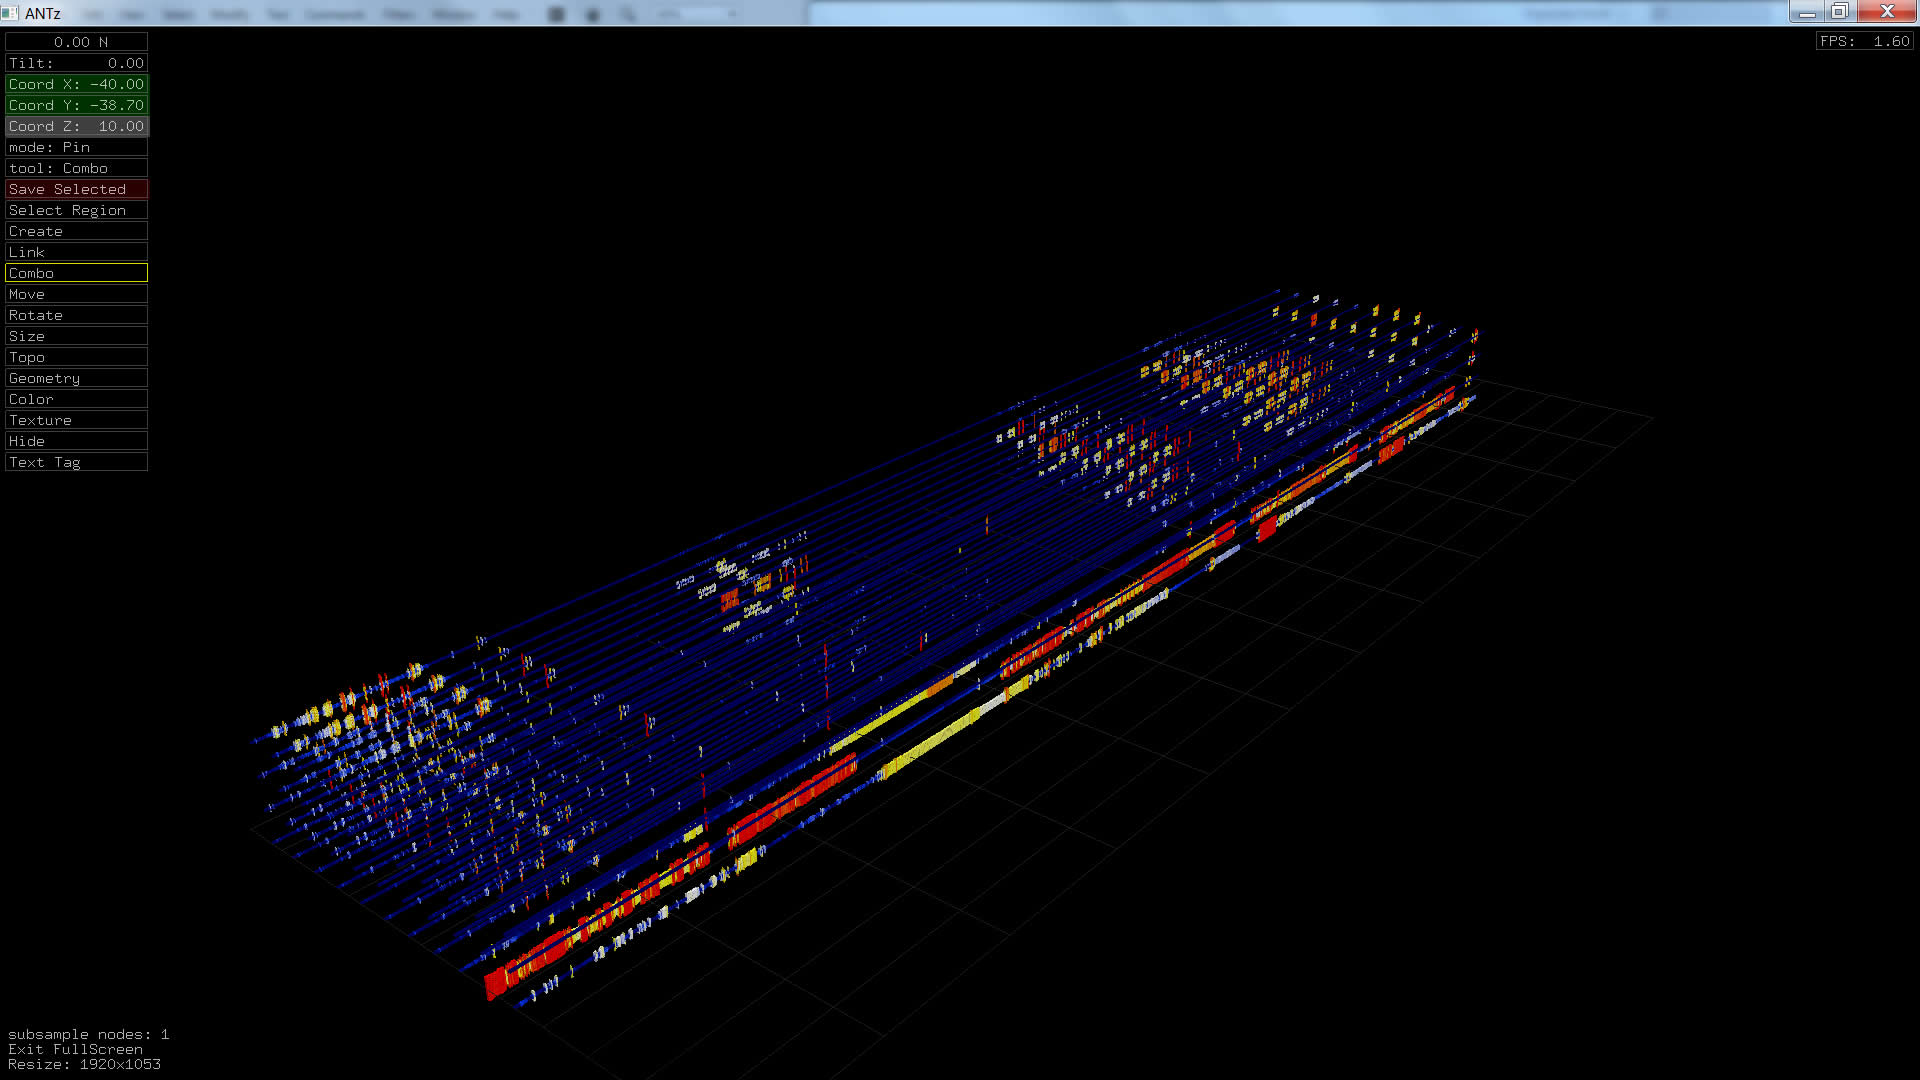This screenshot has height=1080, width=1920.
Task: Open the tool: Combo selector
Action: point(77,168)
